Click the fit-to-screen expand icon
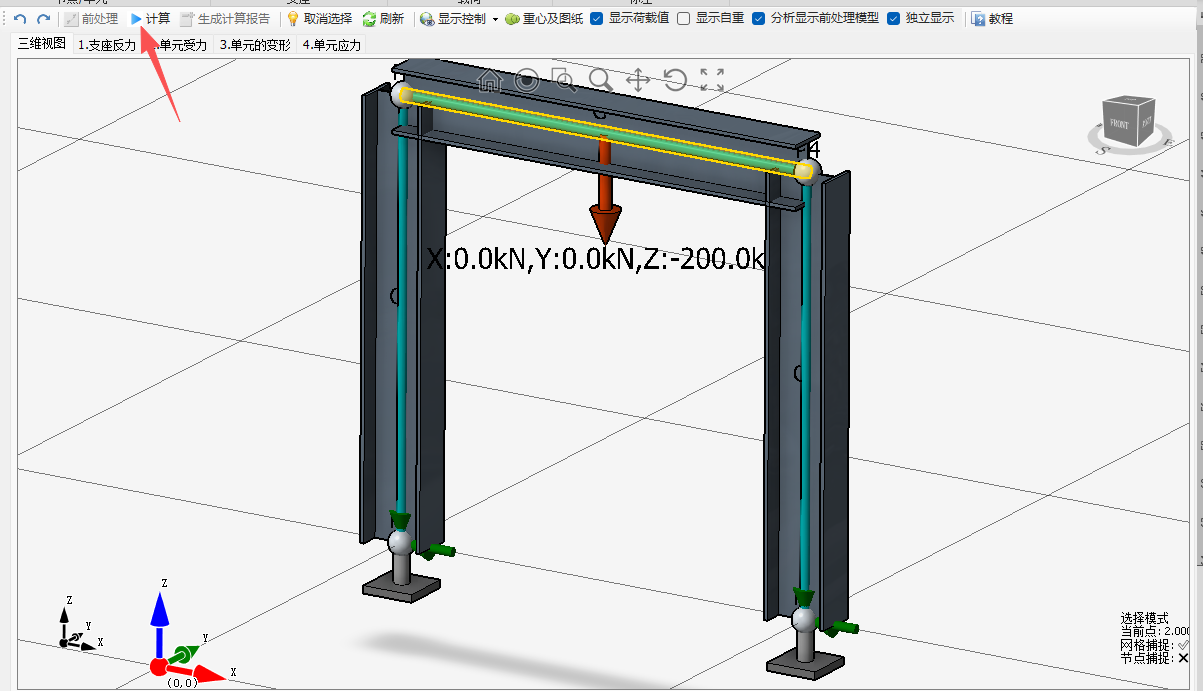Viewport: 1203px width, 691px height. coord(712,81)
